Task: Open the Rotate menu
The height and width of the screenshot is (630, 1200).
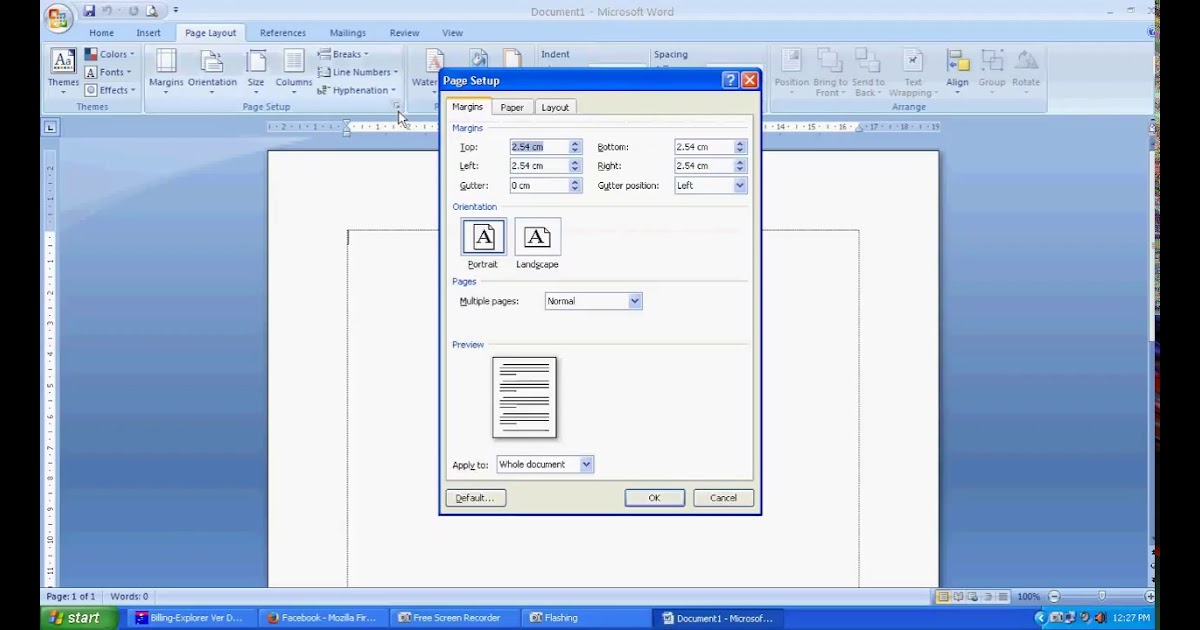Action: point(1026,71)
